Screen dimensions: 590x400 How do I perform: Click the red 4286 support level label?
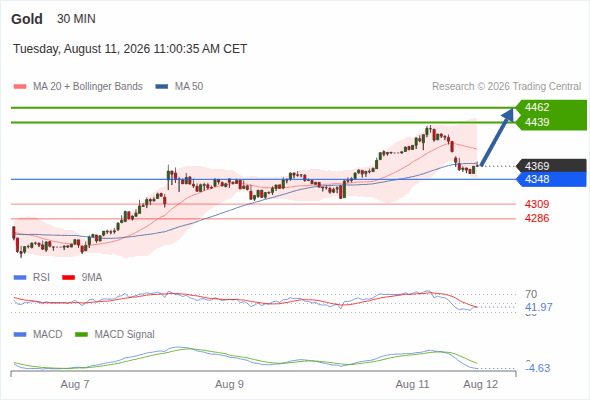pos(537,218)
